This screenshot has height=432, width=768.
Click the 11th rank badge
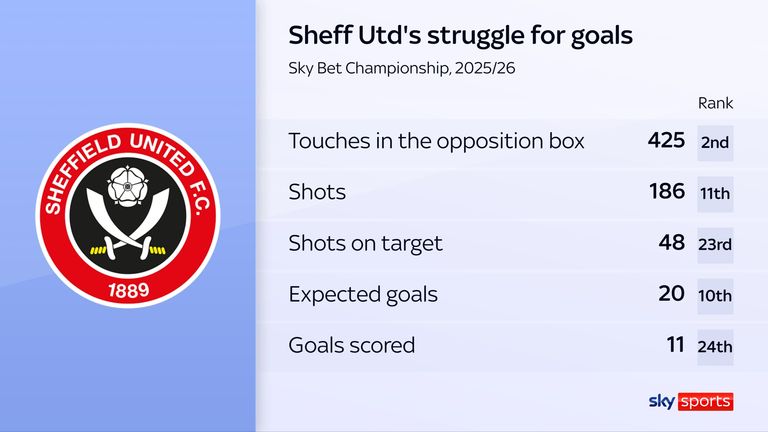coord(715,193)
